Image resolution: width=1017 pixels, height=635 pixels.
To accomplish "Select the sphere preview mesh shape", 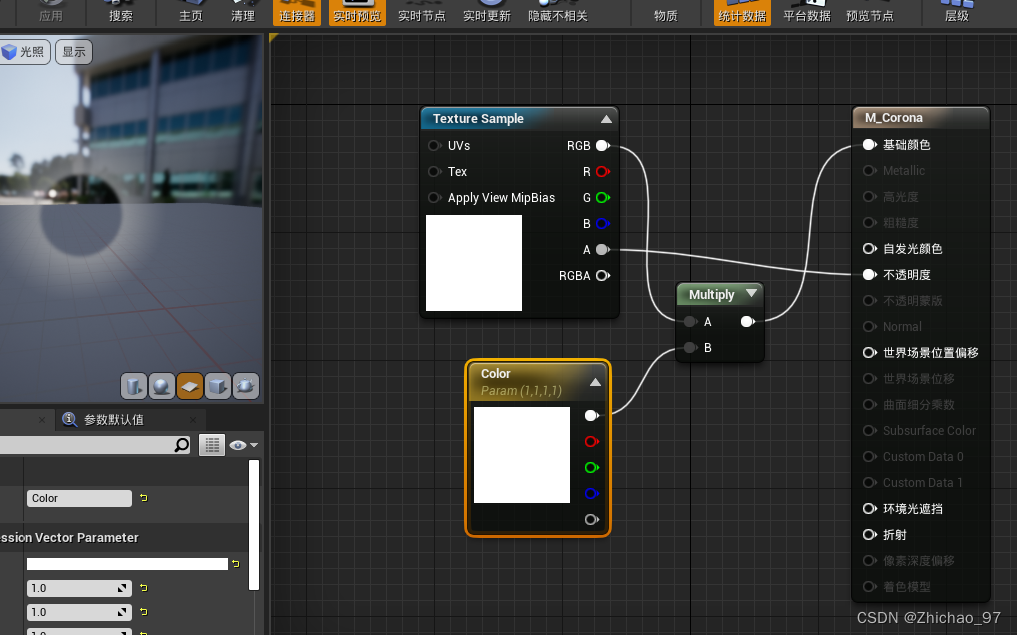I will point(160,386).
